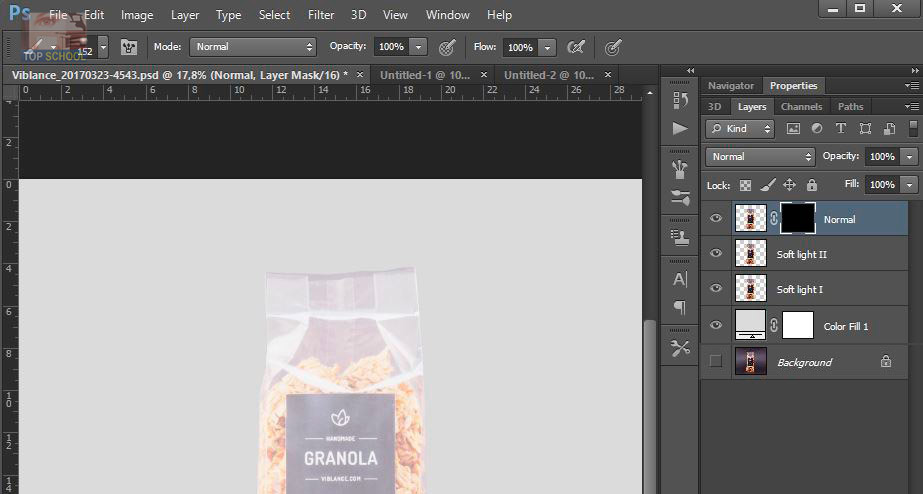
Task: Open the History panel icon
Action: coord(680,100)
